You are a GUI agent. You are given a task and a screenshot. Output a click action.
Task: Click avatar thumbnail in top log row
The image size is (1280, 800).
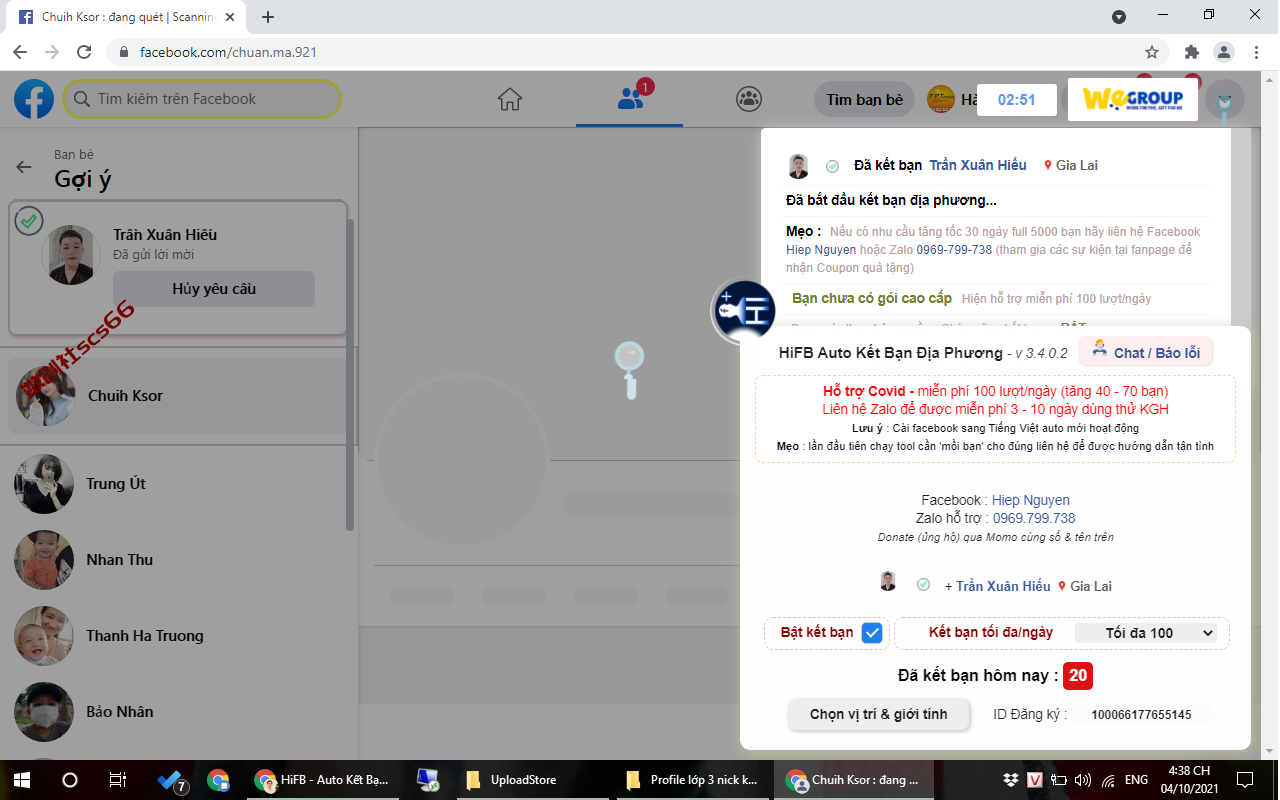point(798,166)
